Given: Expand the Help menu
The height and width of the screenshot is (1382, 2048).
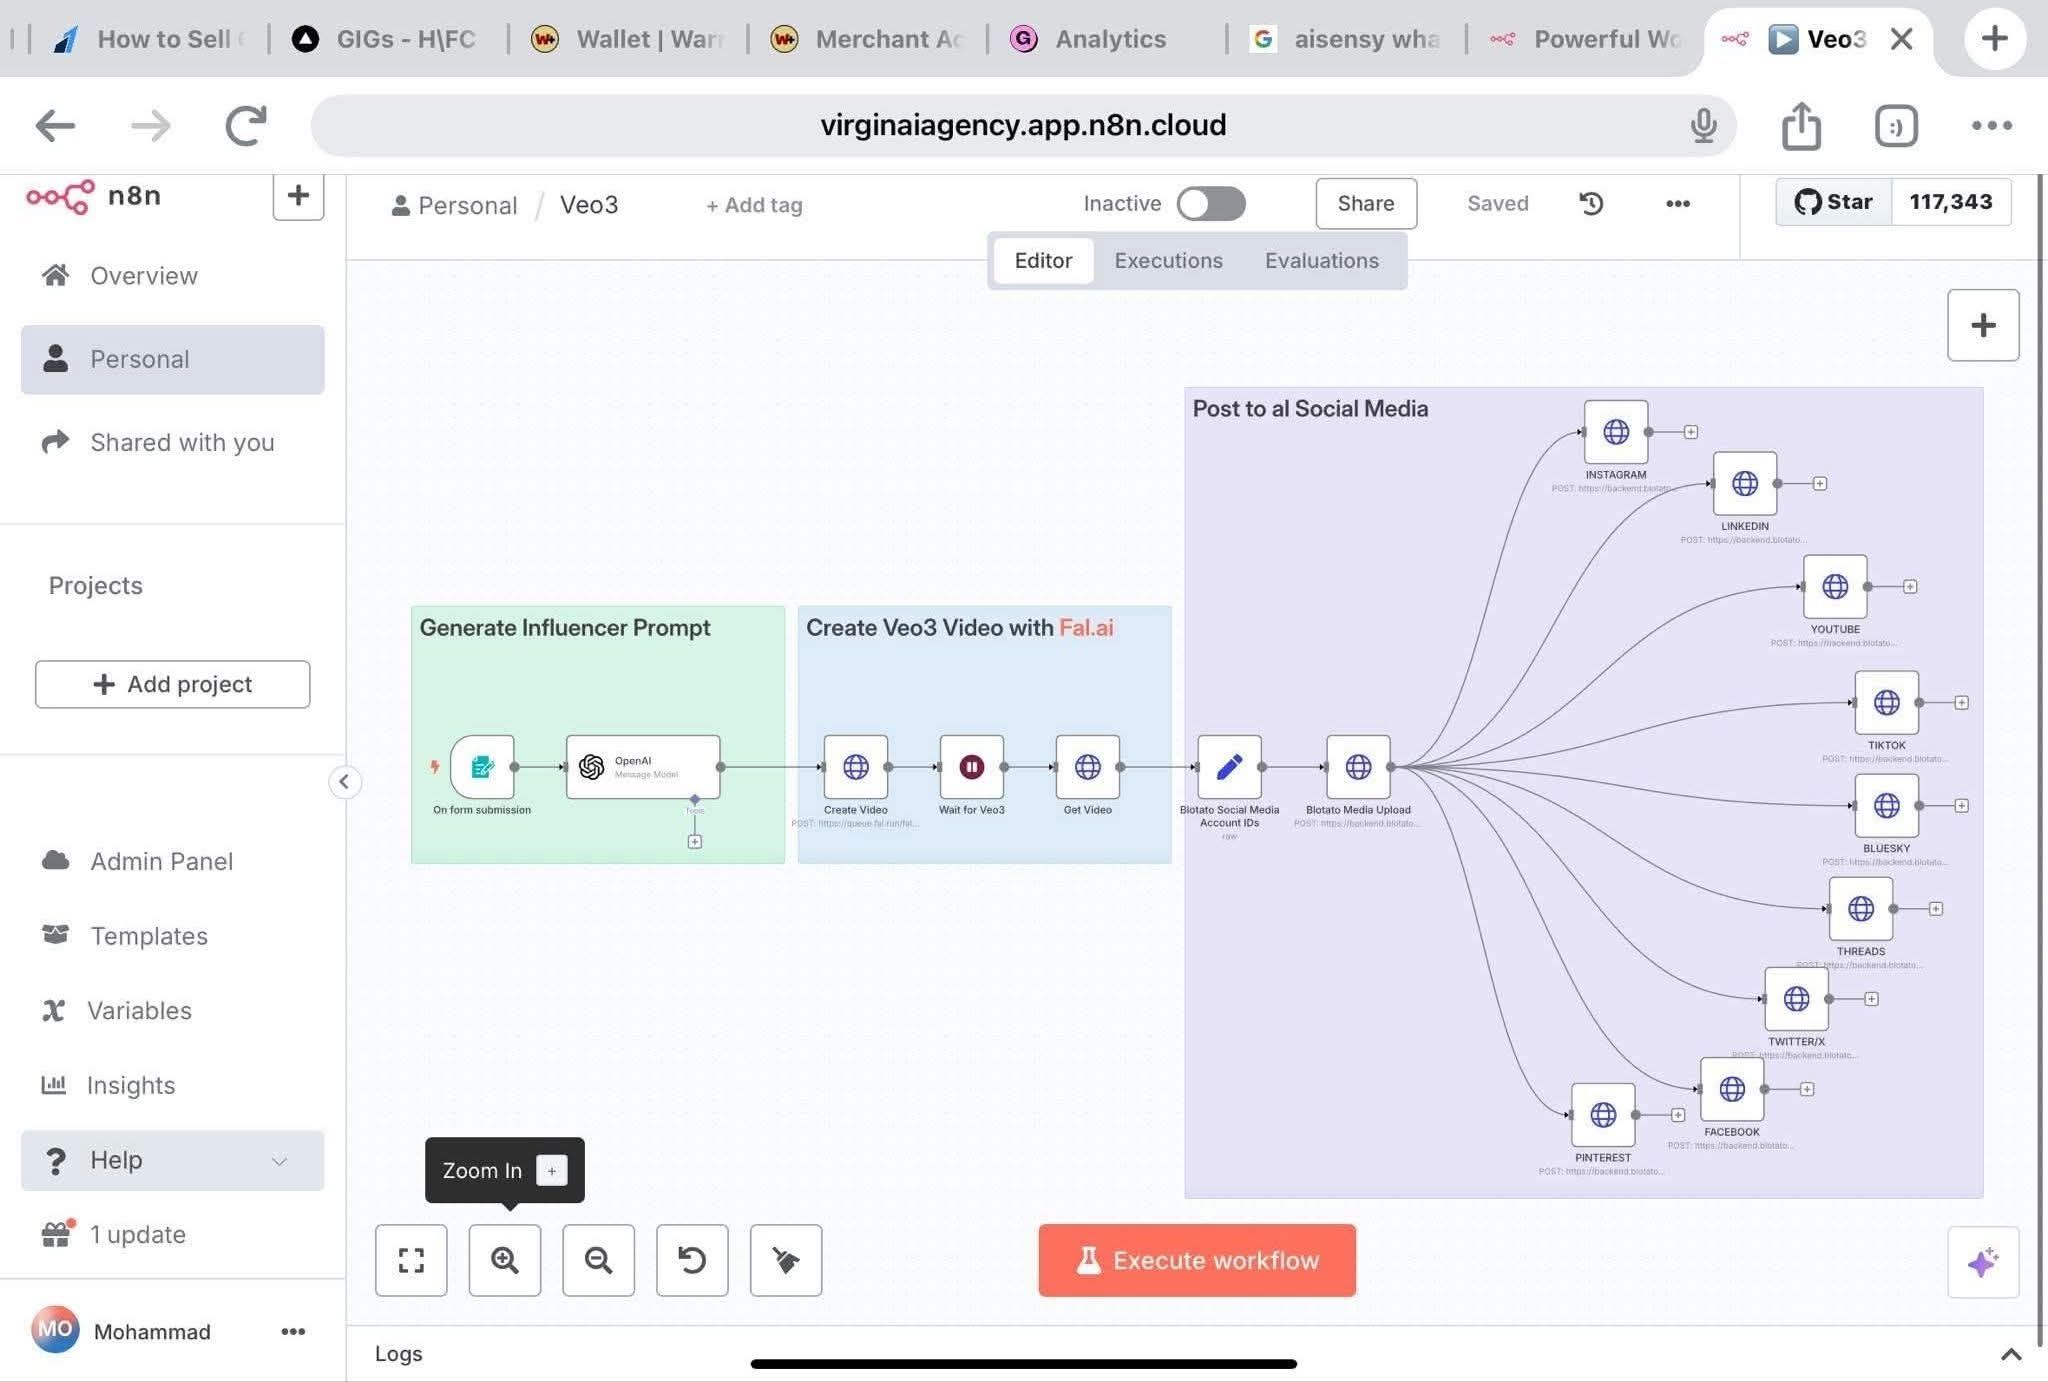Looking at the screenshot, I should click(172, 1160).
